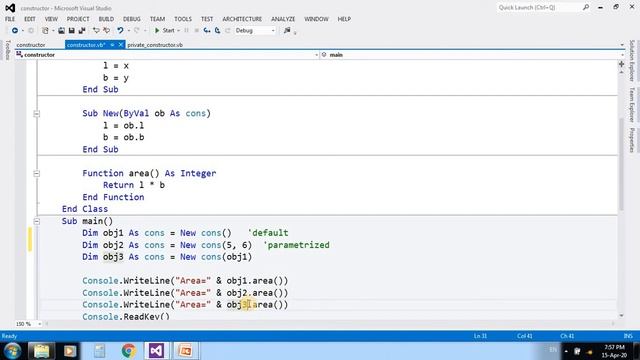Open the Toolbox side panel tab

[x=7, y=50]
